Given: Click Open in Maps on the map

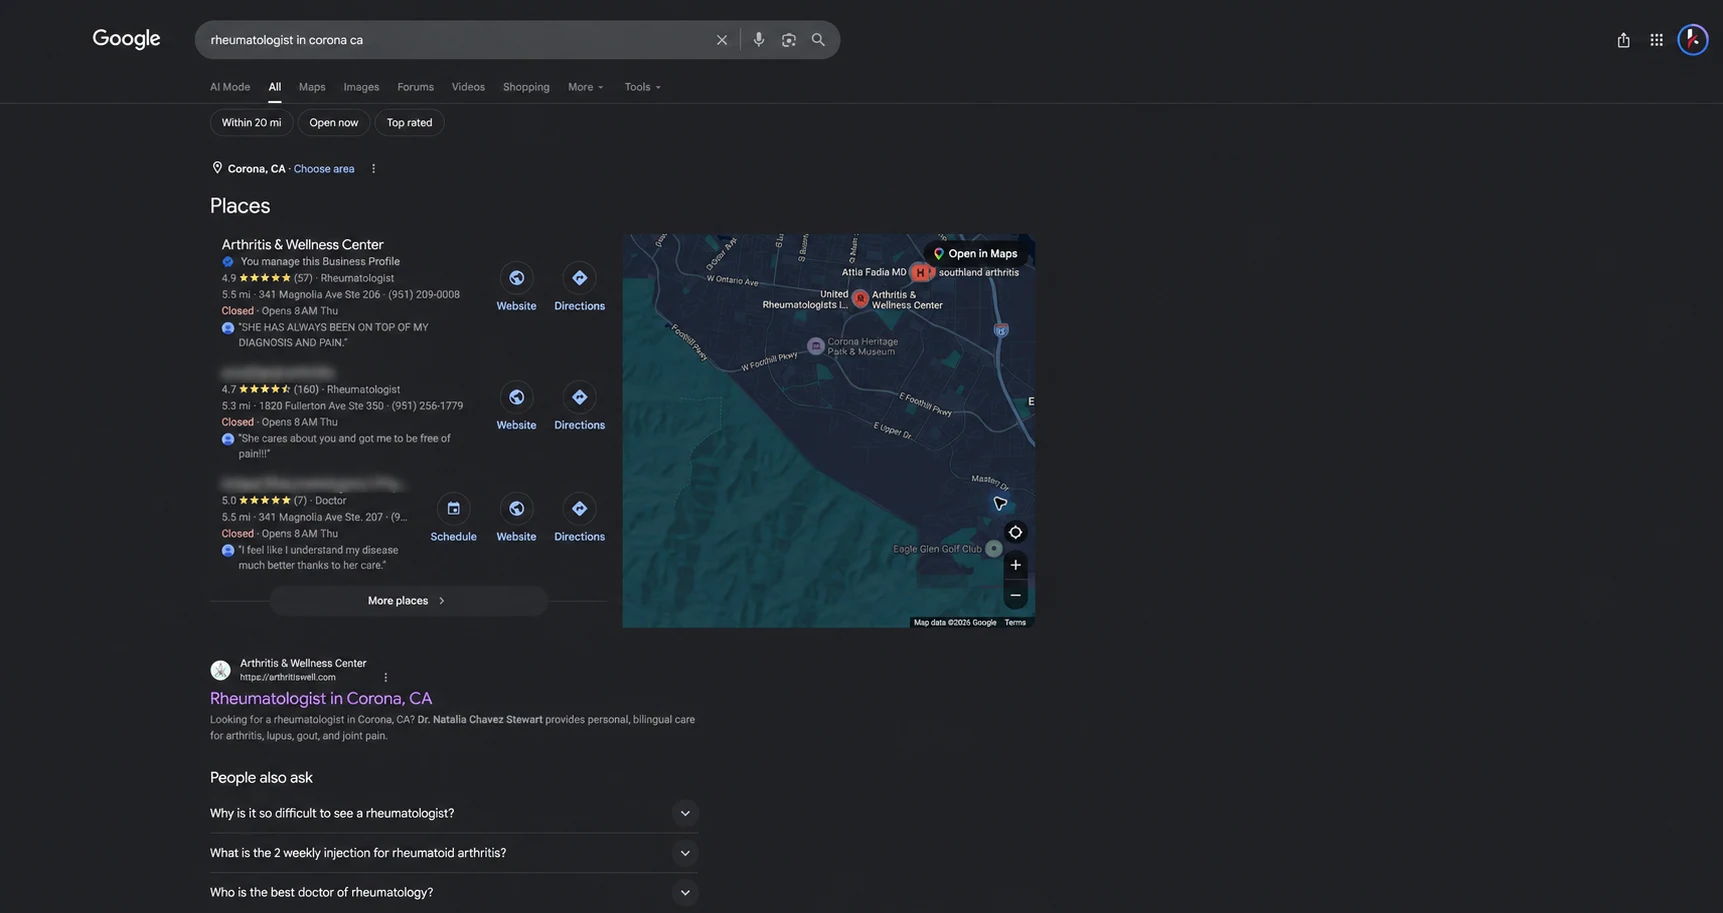Looking at the screenshot, I should [975, 254].
